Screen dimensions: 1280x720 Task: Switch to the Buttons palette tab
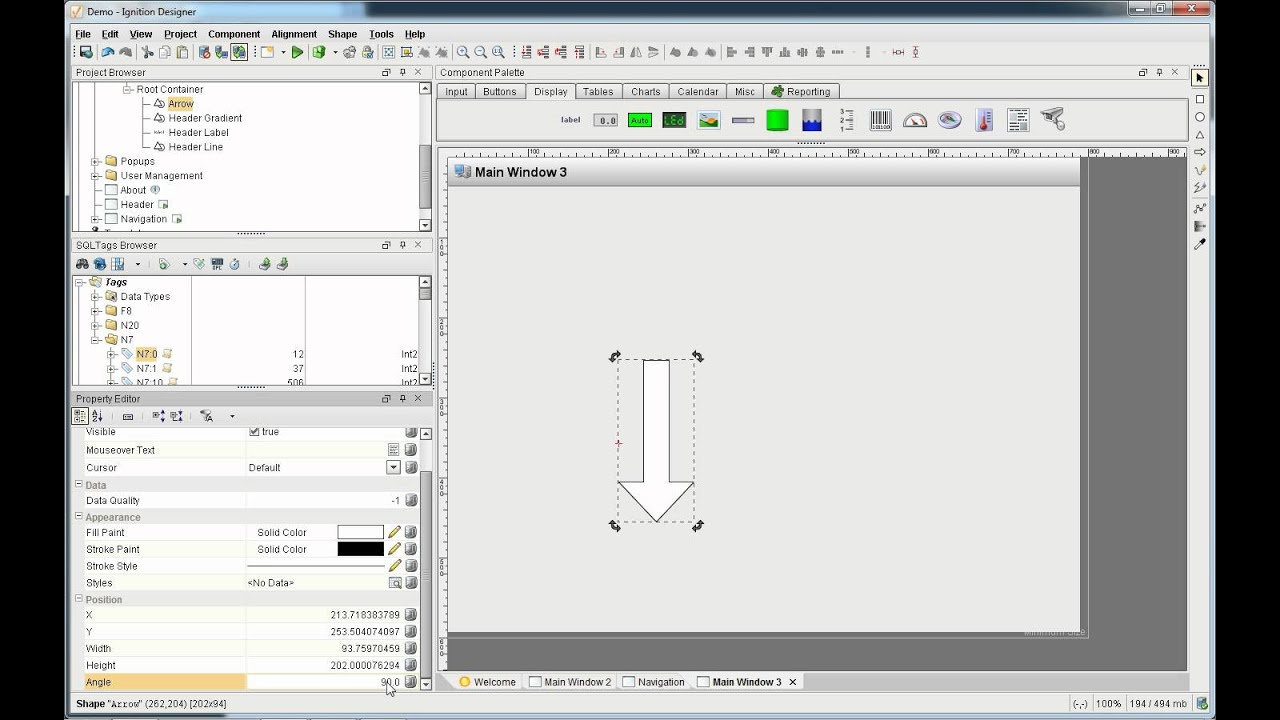(x=500, y=92)
